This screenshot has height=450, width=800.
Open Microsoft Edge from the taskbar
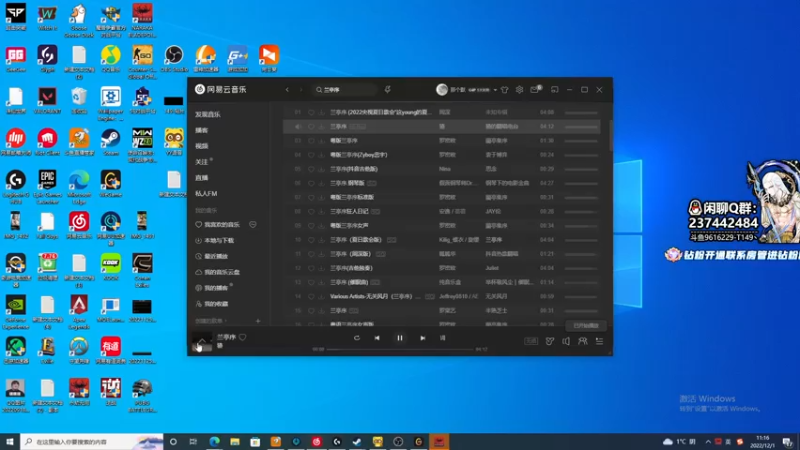[x=214, y=441]
